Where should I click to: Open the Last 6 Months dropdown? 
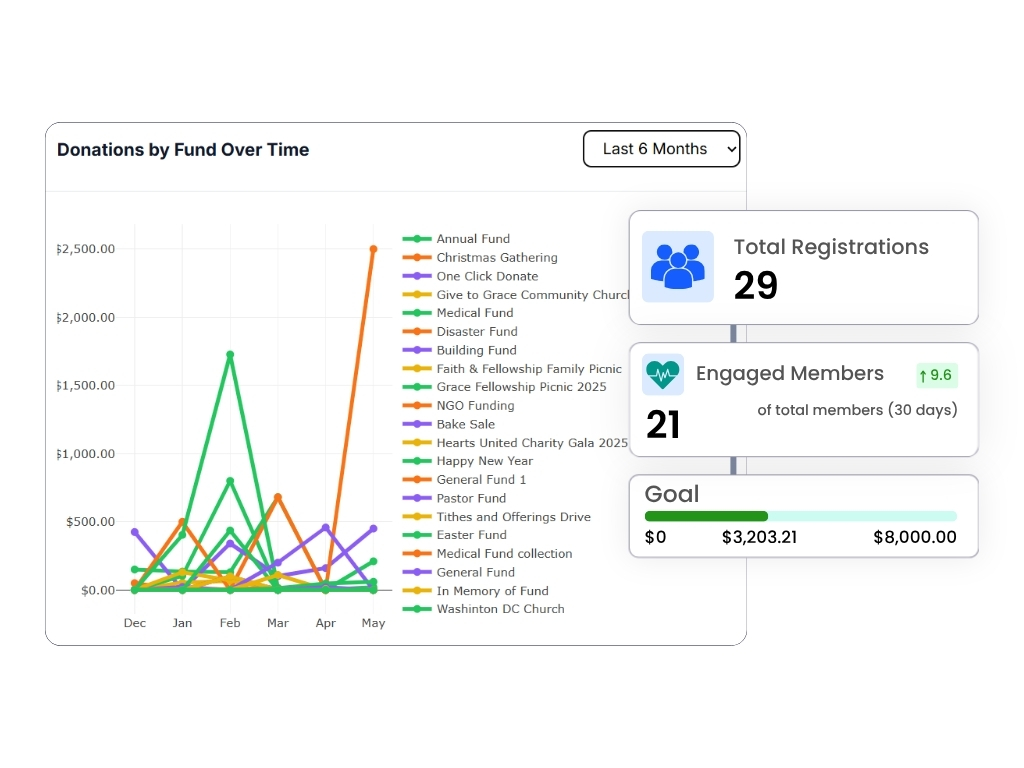coord(661,149)
